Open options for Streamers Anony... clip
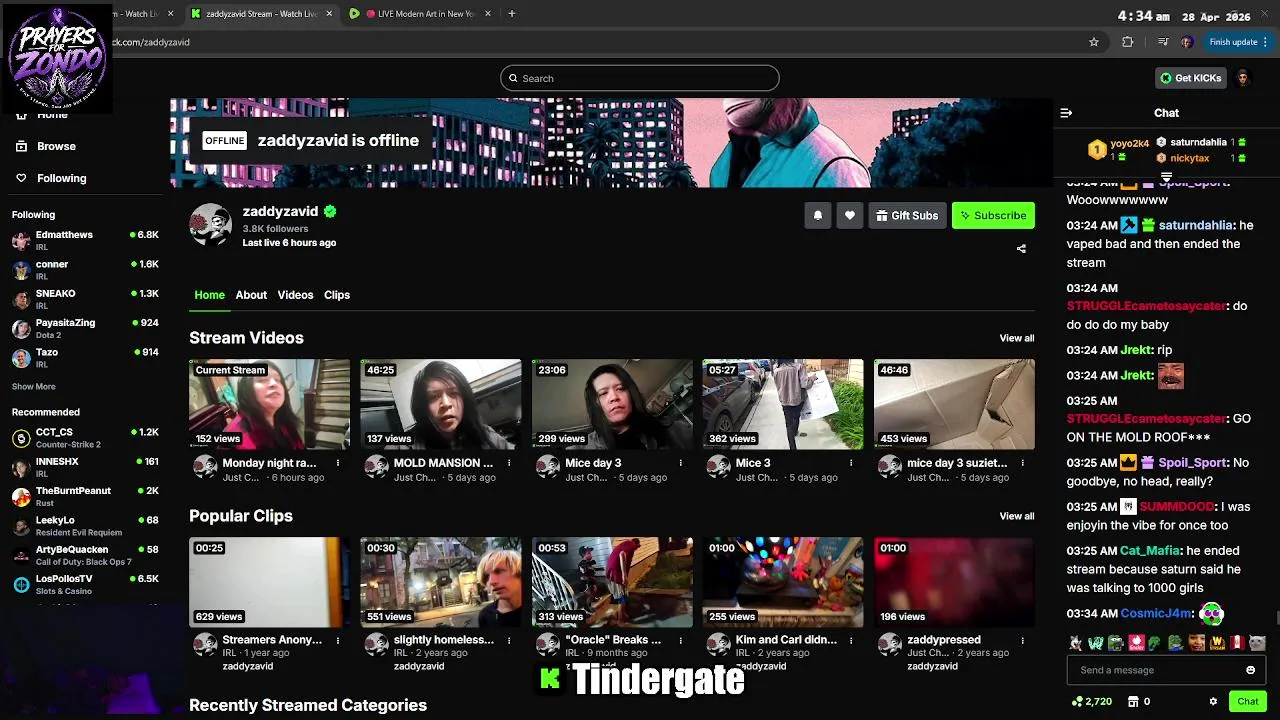Image resolution: width=1280 pixels, height=720 pixels. tap(338, 640)
